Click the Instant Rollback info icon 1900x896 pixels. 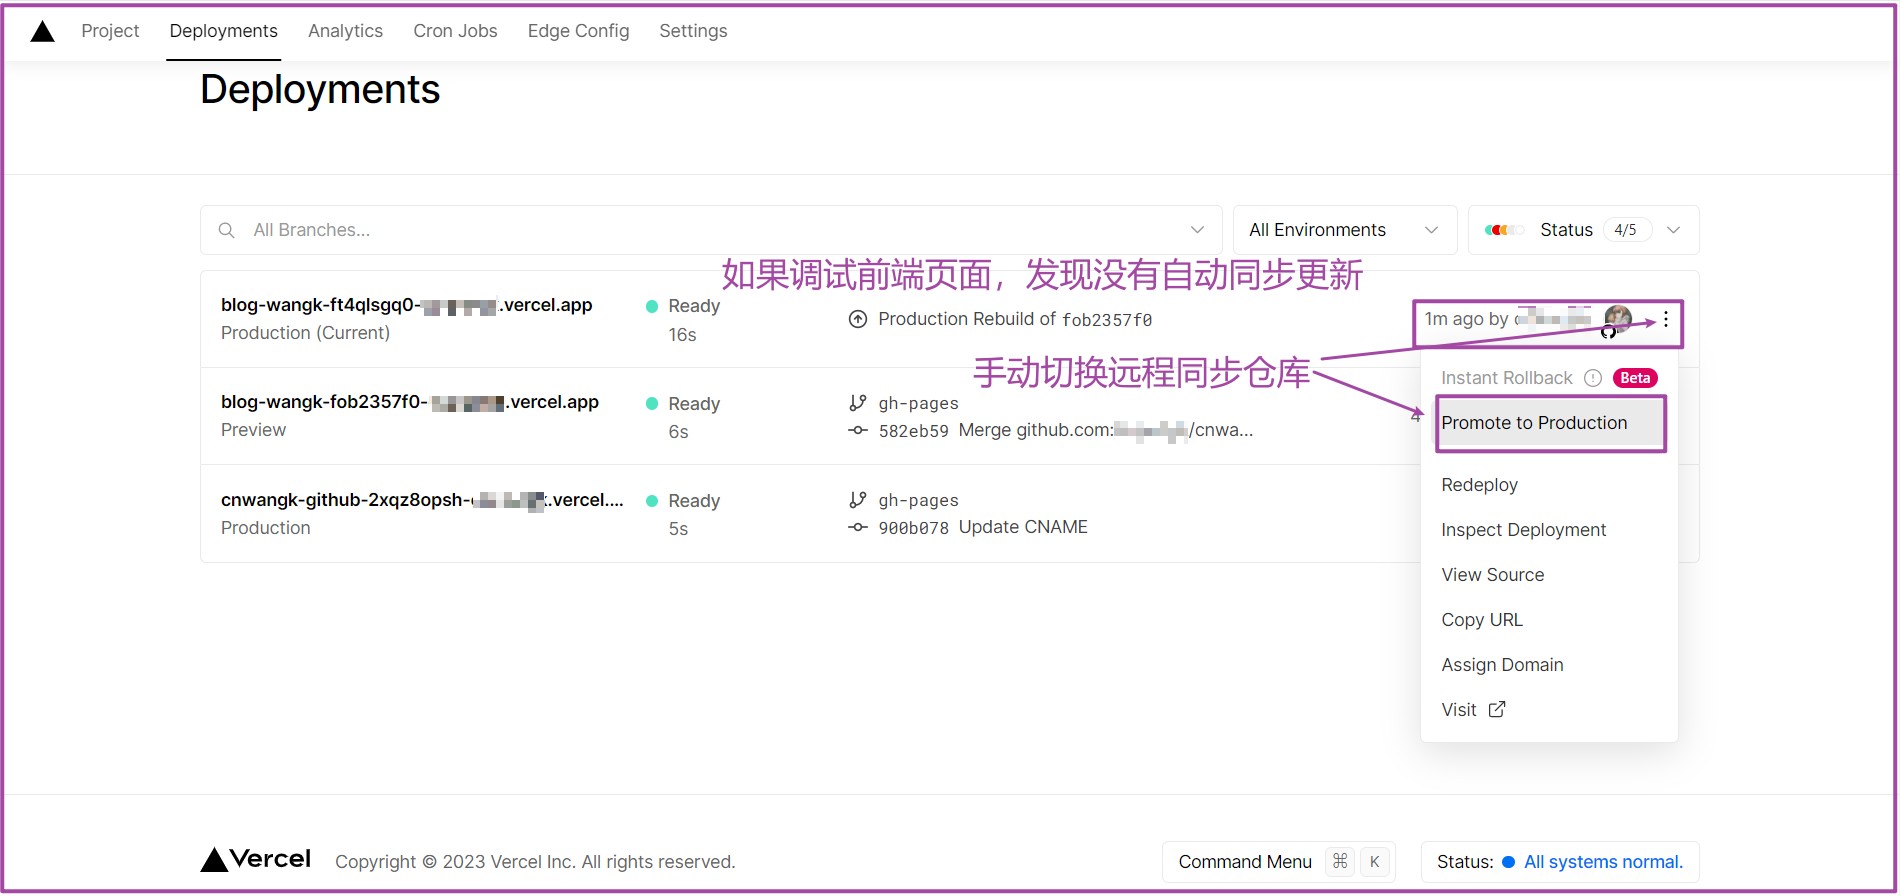(x=1593, y=378)
